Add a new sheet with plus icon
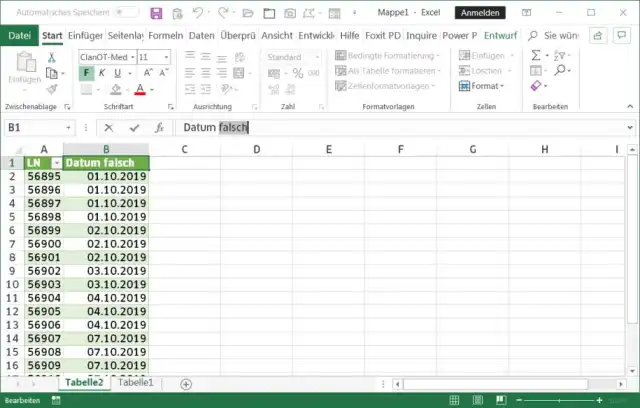The image size is (640, 408). click(x=186, y=384)
